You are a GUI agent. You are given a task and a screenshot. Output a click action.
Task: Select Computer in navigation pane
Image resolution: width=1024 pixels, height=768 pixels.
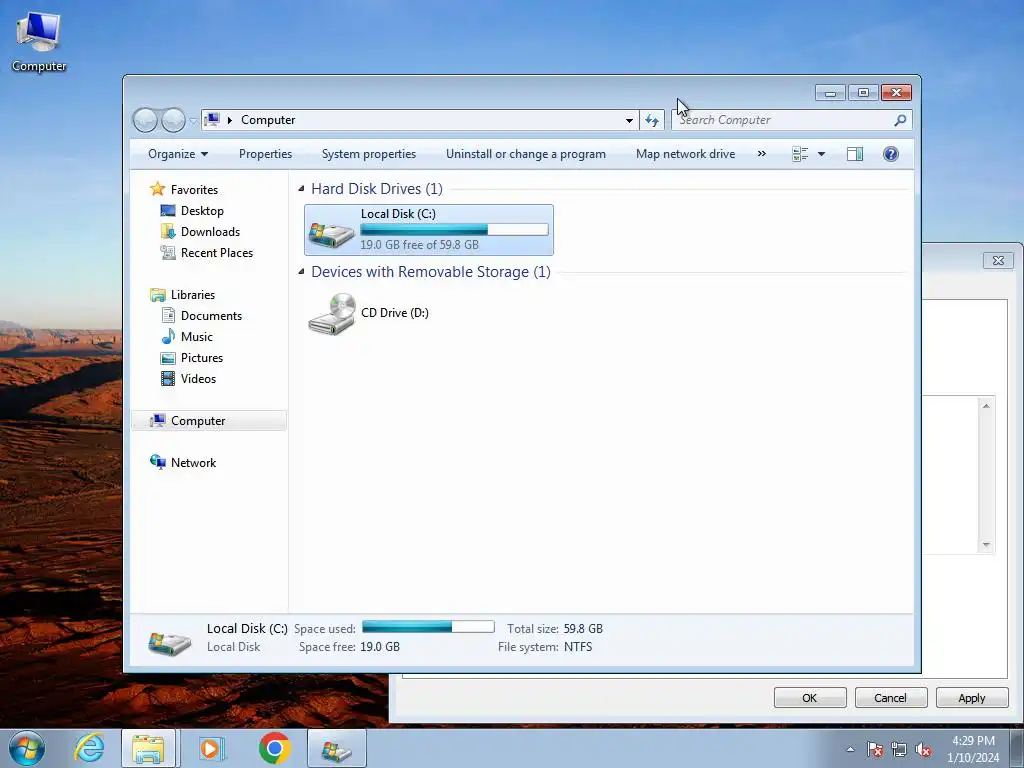[x=208, y=421]
